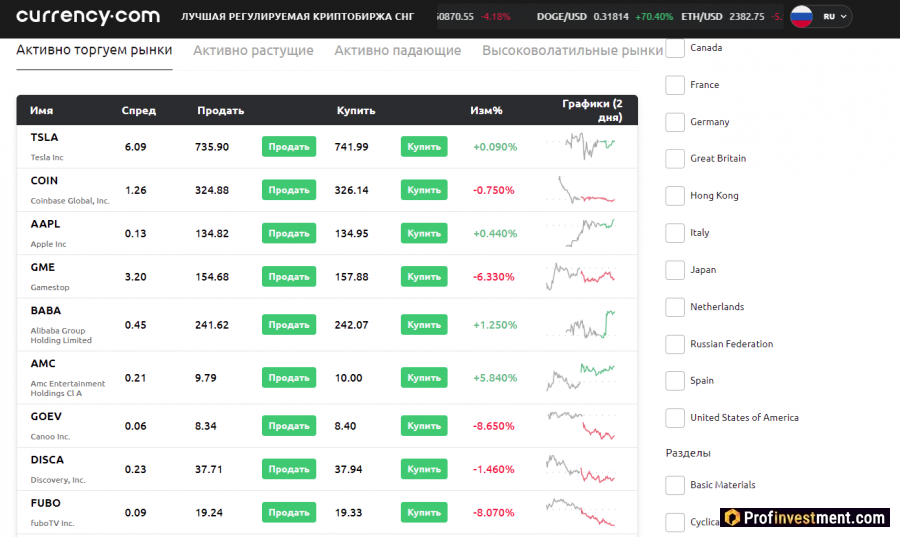Check the Canada checkbox
The height and width of the screenshot is (537, 900).
coord(675,48)
